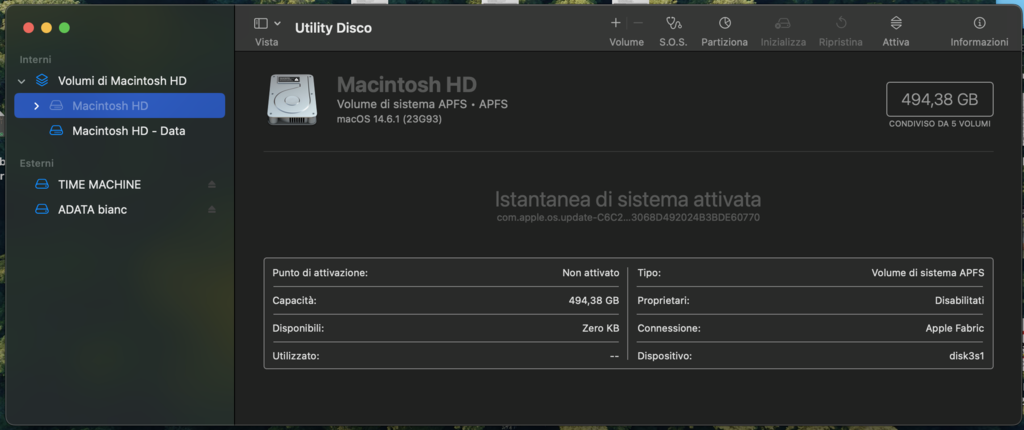Click the Non attivato mount point value
Screen dimensions: 1024x430
click(x=590, y=273)
